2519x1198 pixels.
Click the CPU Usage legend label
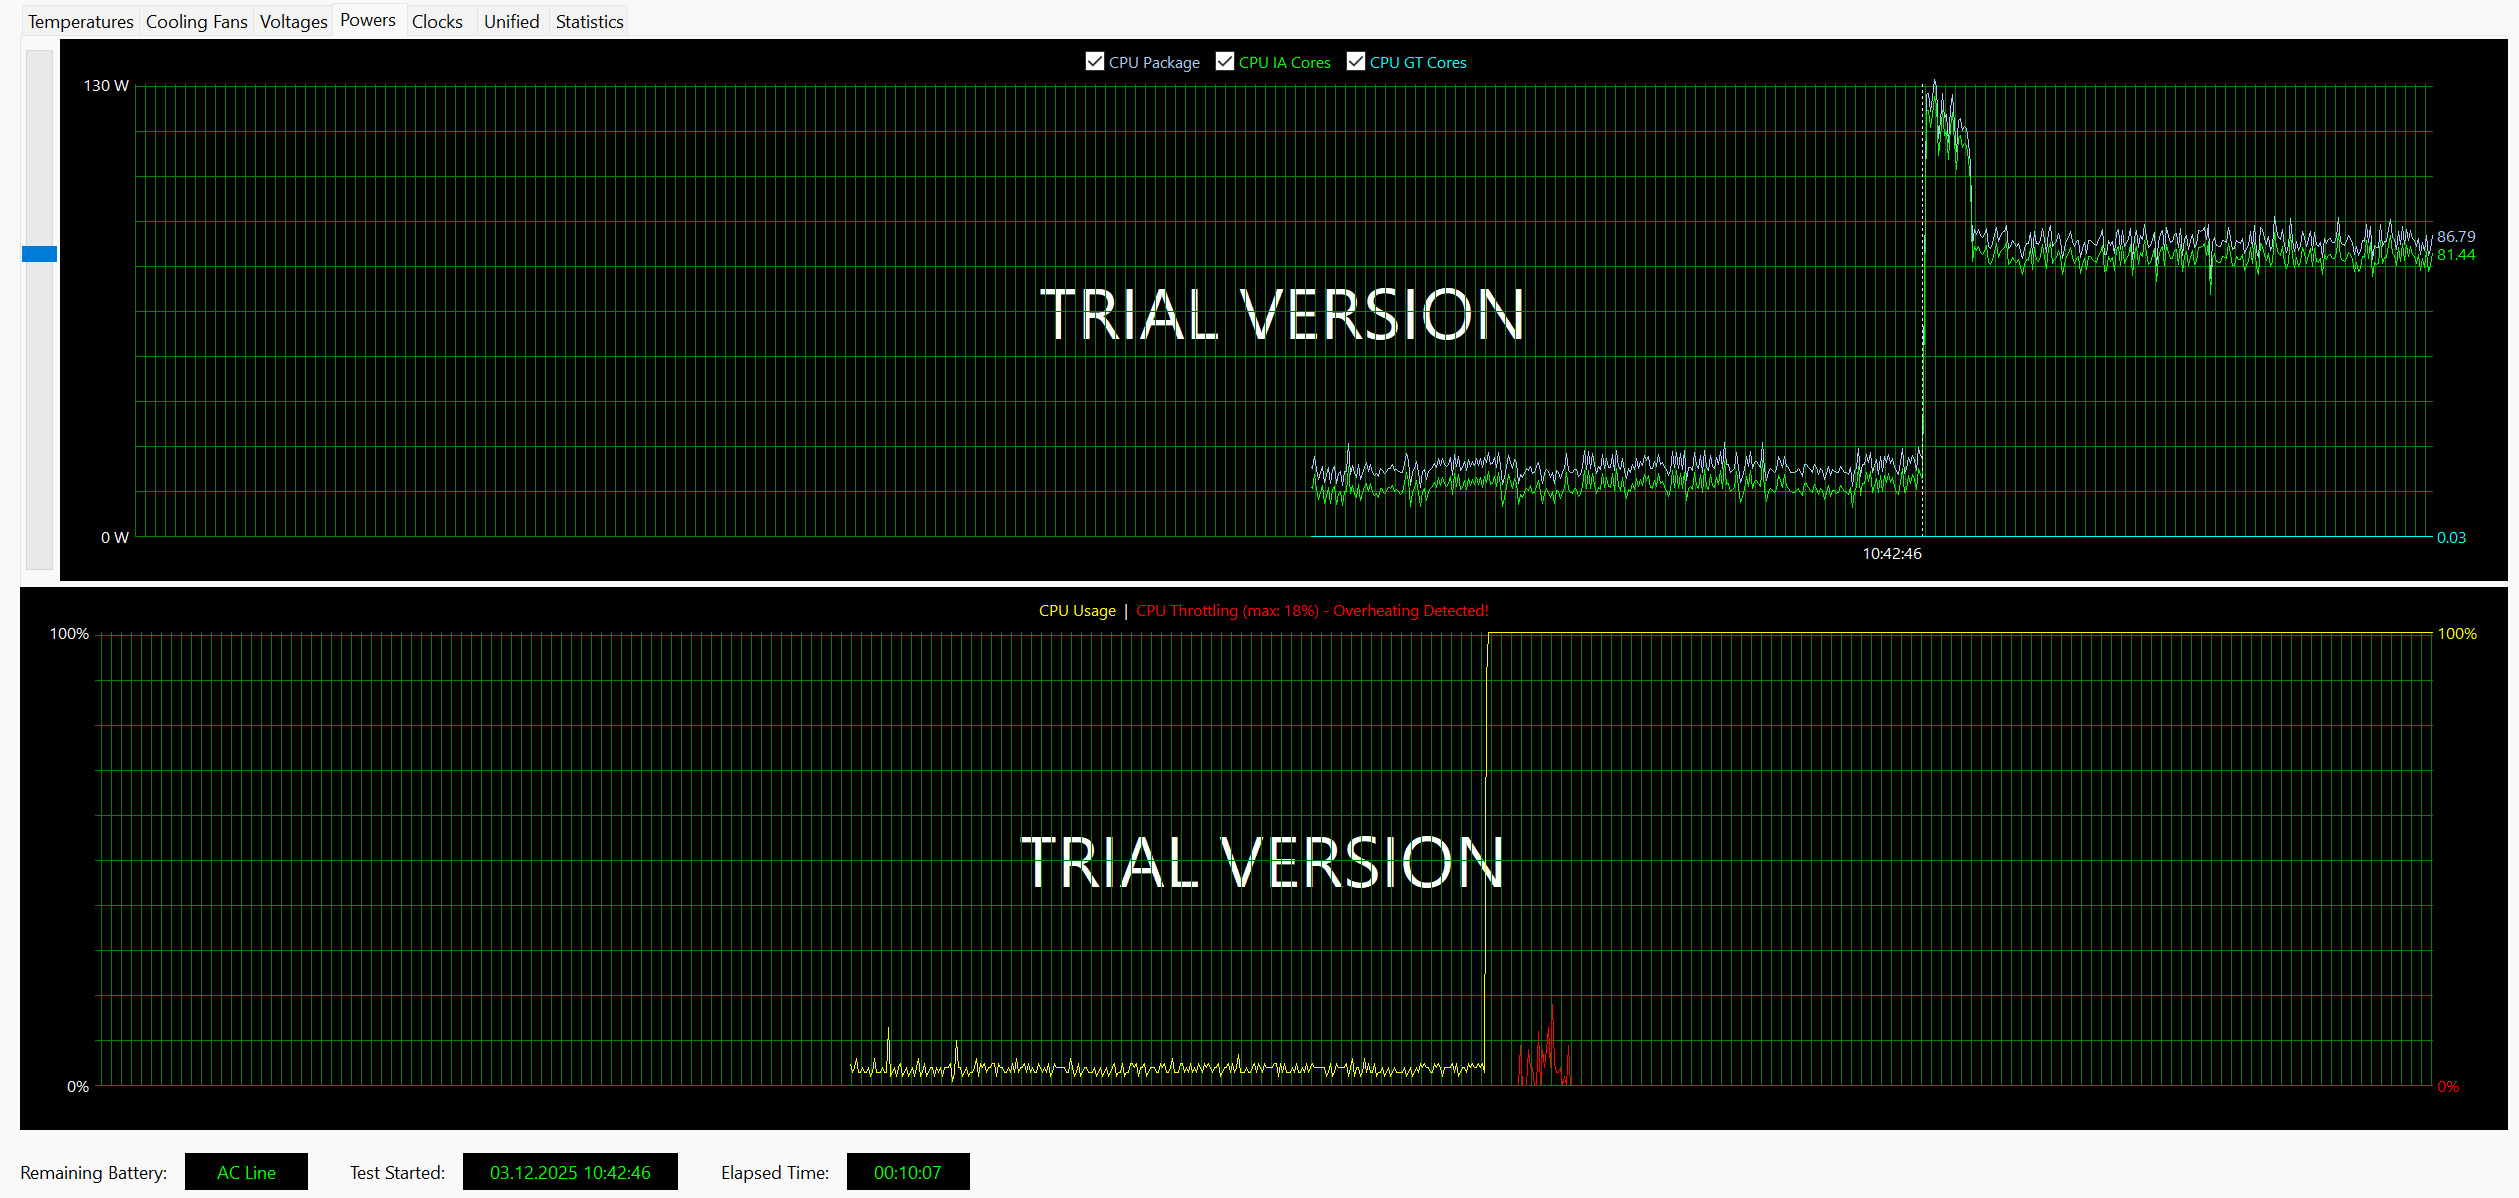tap(1077, 610)
